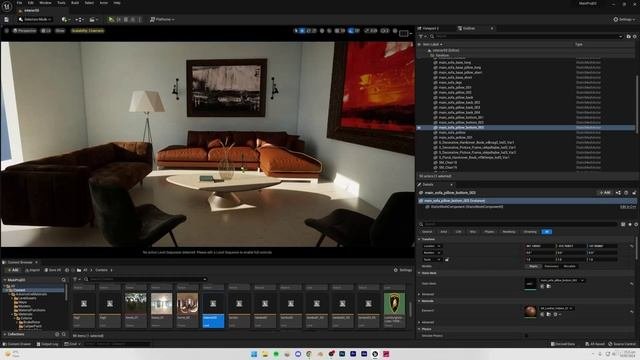Open the Element 0 material picker dropdown
The height and width of the screenshot is (360, 640).
pyautogui.click(x=557, y=308)
